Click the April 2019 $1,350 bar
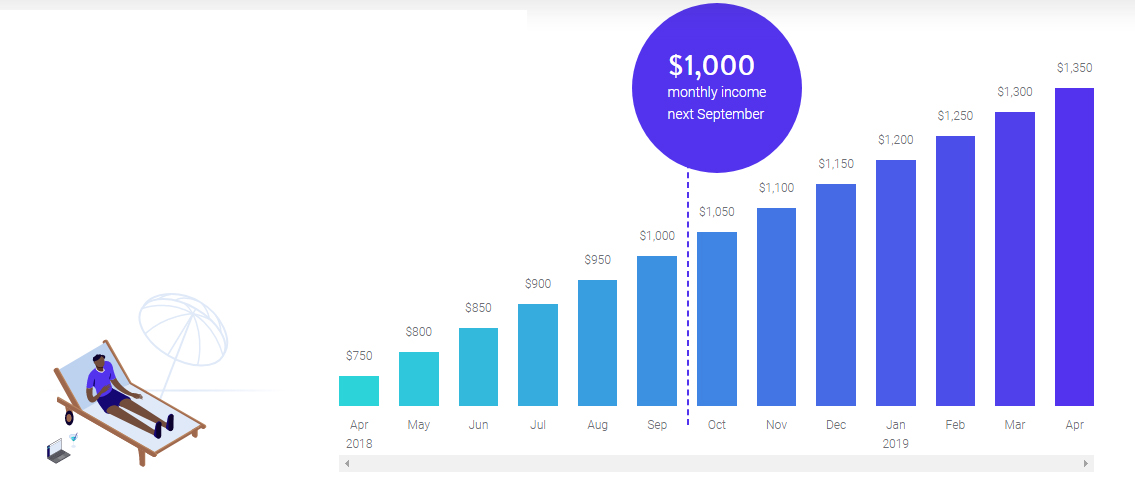 click(1074, 247)
